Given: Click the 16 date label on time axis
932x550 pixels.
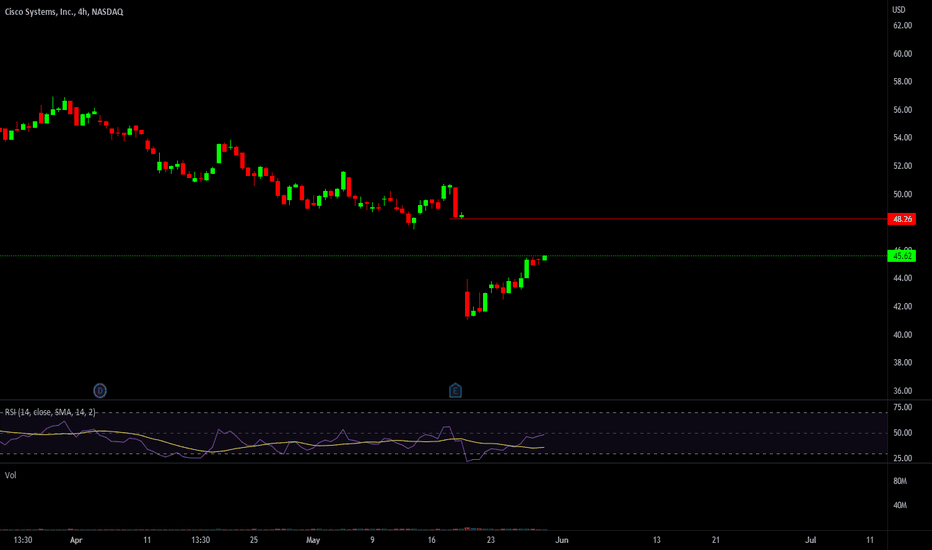Looking at the screenshot, I should coord(432,540).
